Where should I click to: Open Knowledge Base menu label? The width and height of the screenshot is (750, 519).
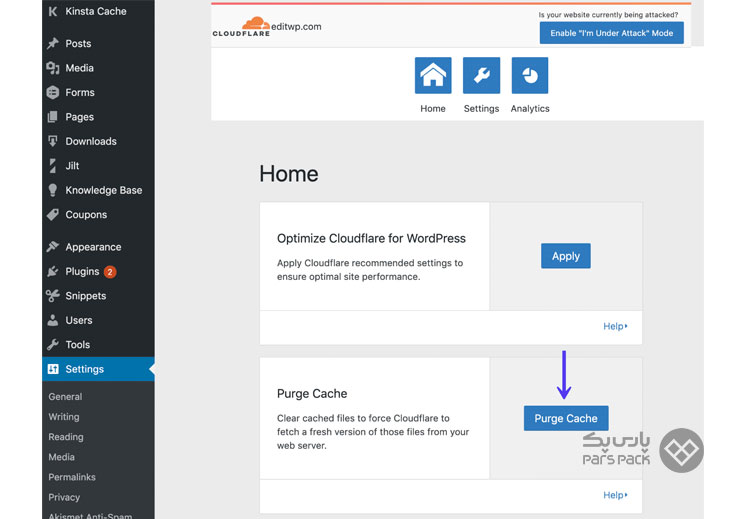[x=104, y=190]
